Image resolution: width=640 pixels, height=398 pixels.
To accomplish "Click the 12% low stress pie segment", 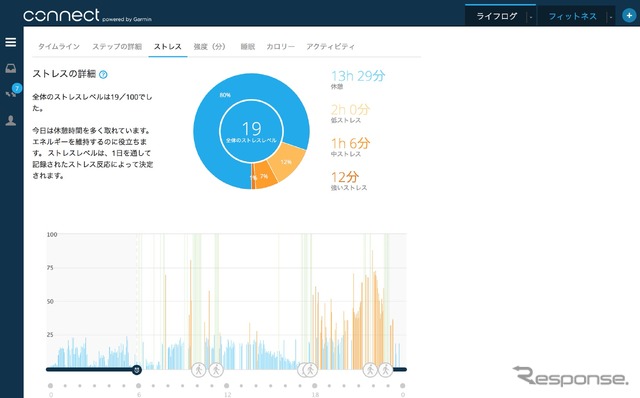I will (x=286, y=162).
